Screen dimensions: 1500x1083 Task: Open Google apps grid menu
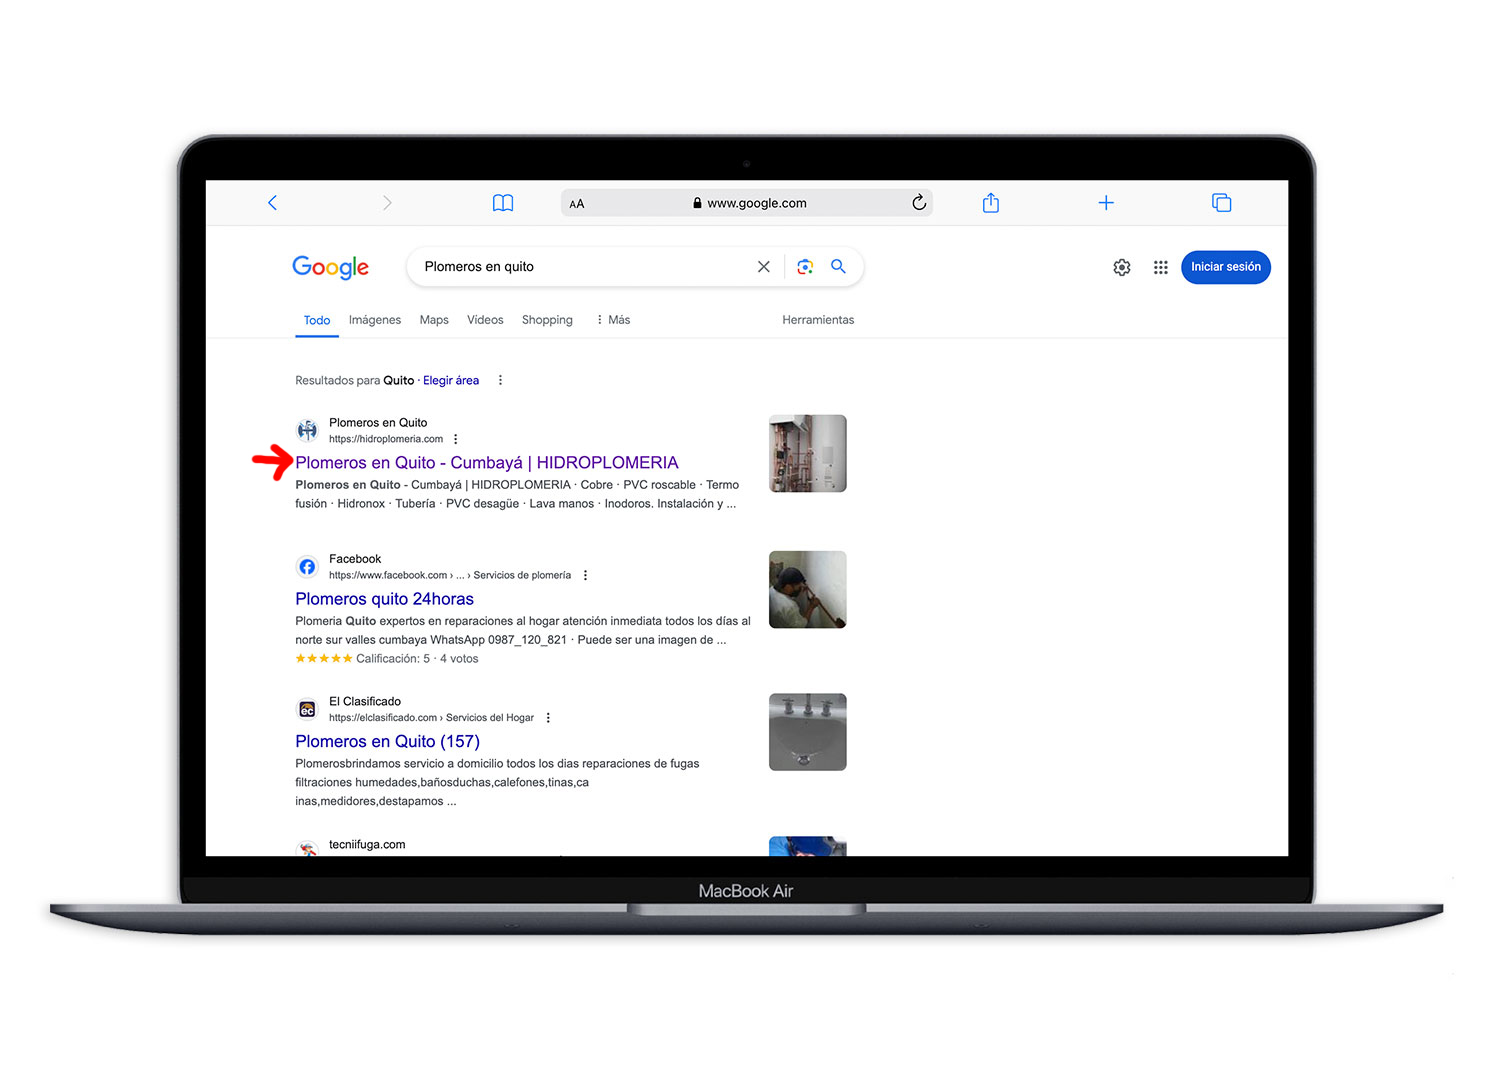tap(1160, 268)
